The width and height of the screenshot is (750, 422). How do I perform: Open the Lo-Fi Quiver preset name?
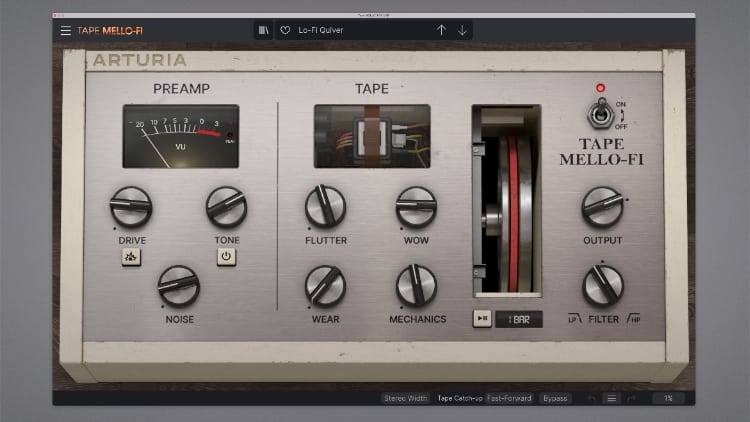(x=320, y=30)
